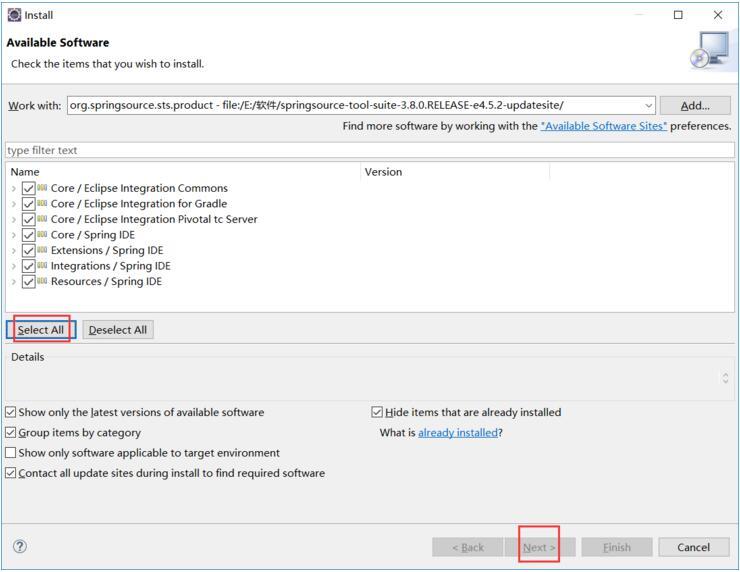Screen dimensions: 740x572
Task: Click category icon beside Core / Eclipse Integration Commons
Action: click(x=42, y=187)
